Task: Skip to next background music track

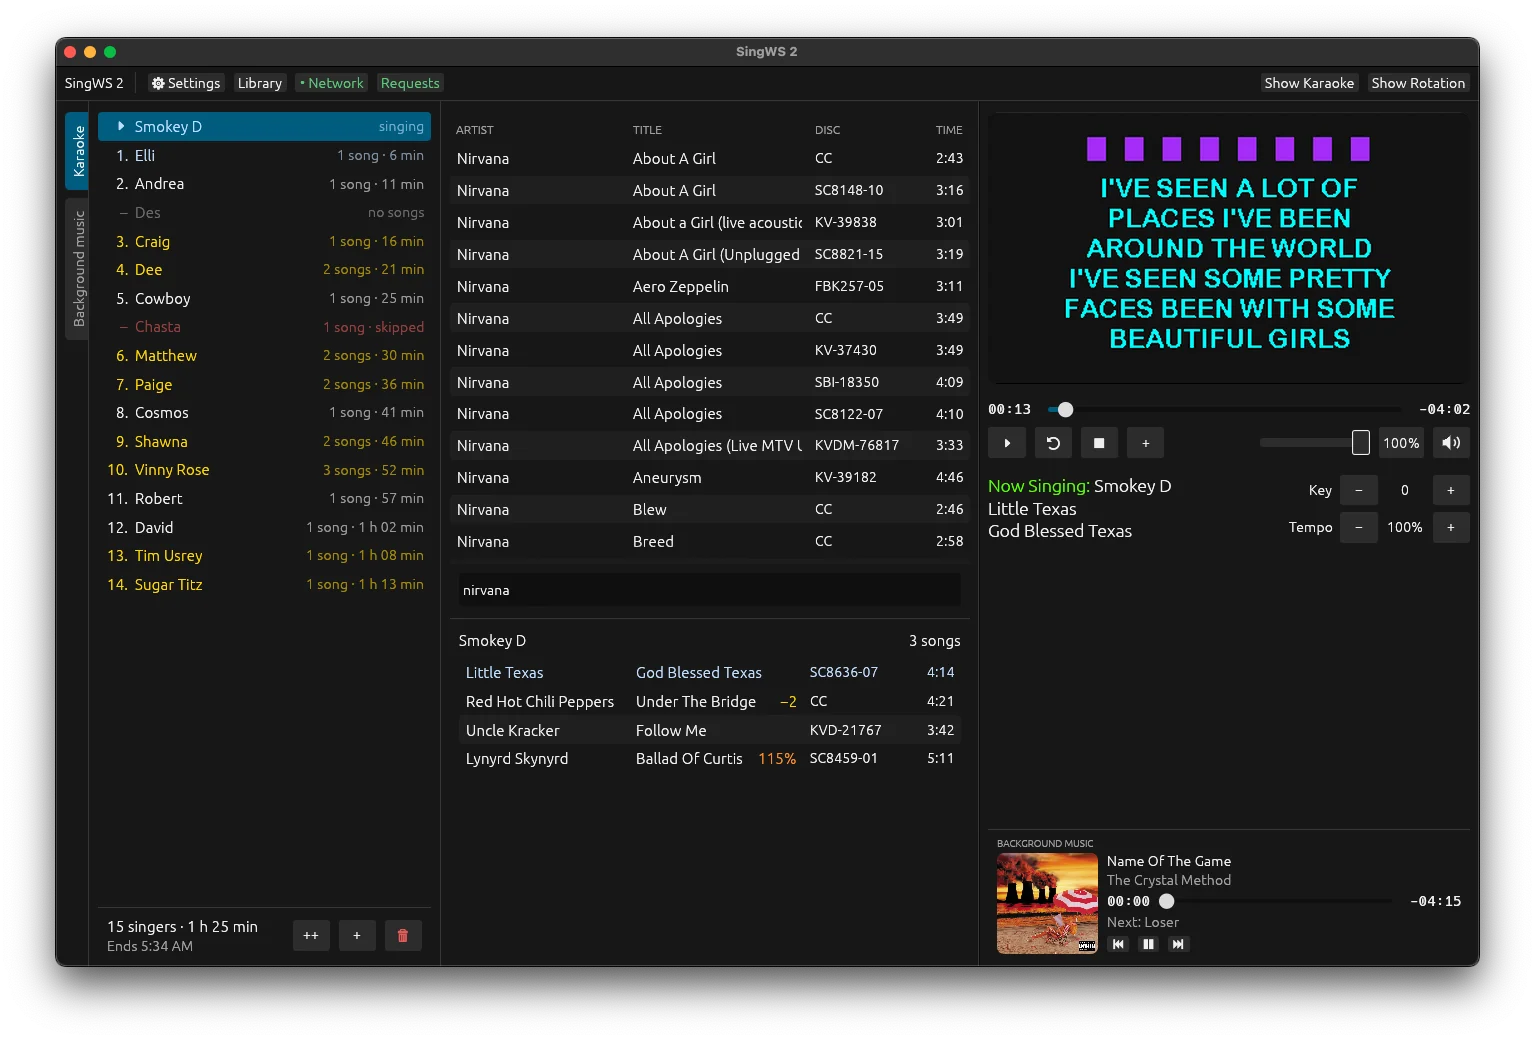Action: coord(1178,944)
